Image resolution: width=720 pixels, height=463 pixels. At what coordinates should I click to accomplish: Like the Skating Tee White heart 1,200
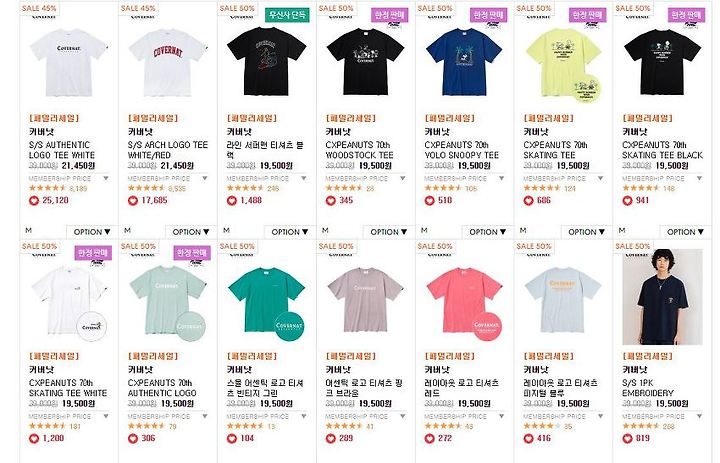[x=34, y=439]
